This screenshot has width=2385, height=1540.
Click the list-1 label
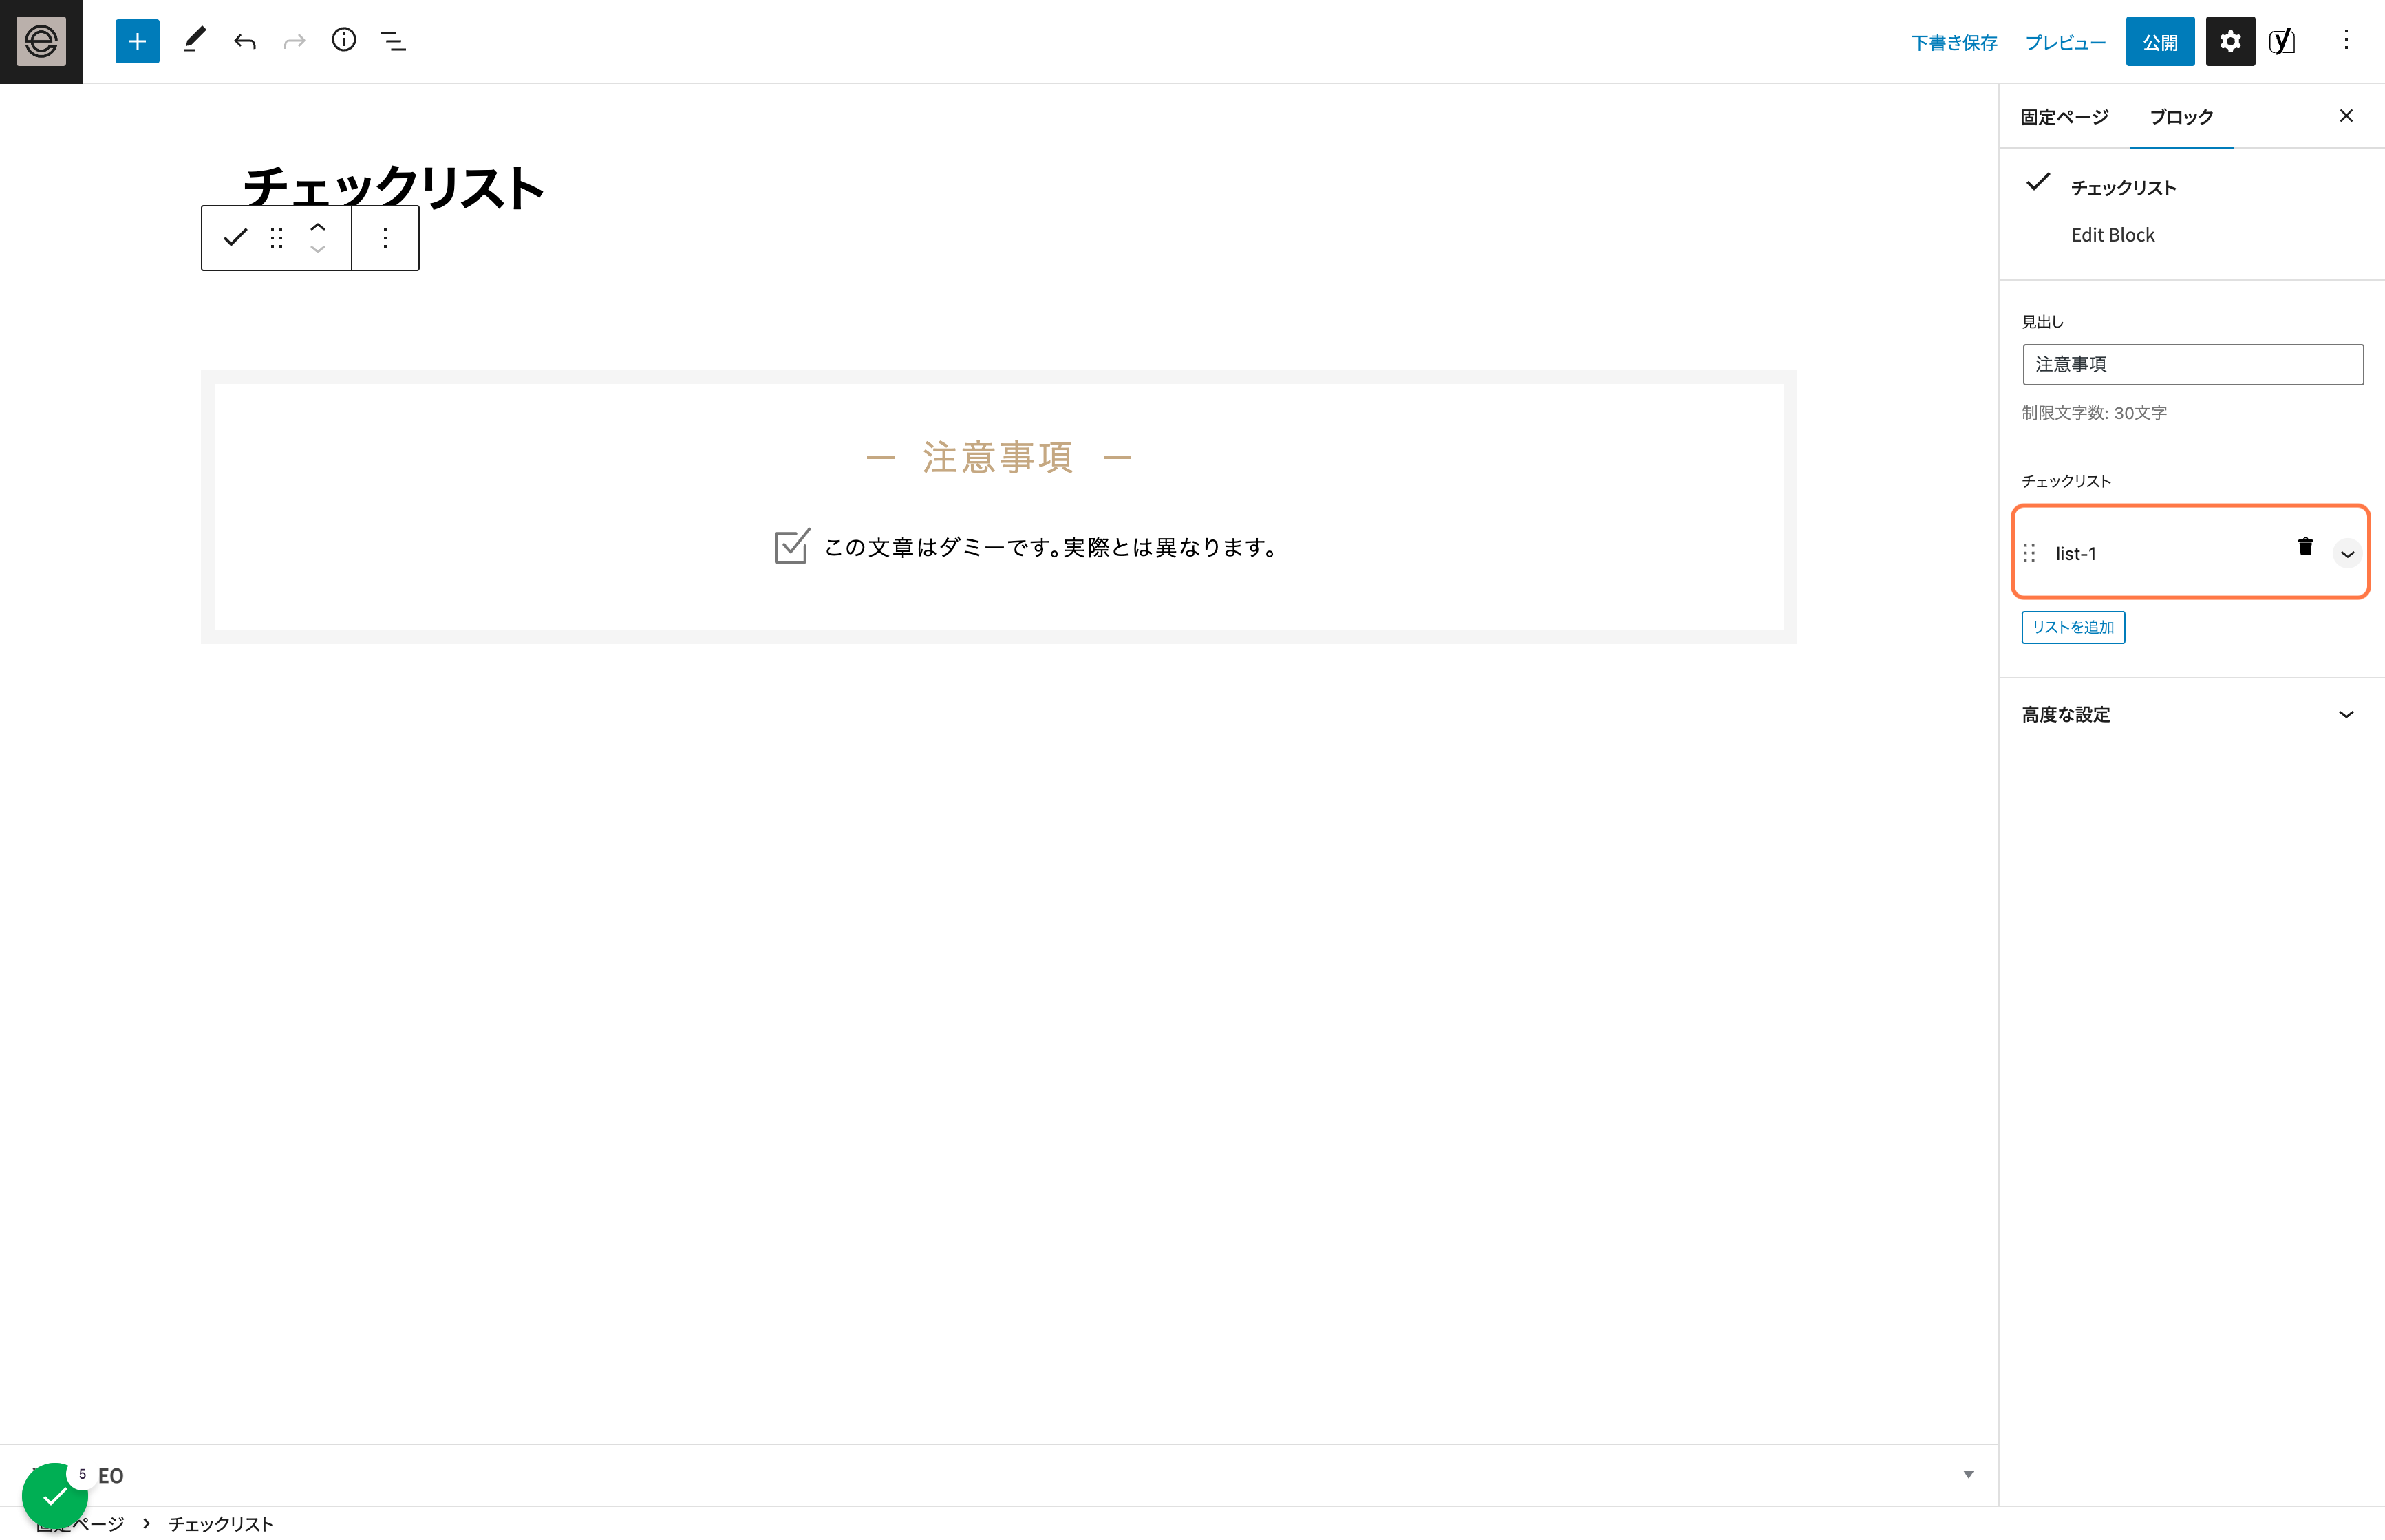(x=2075, y=553)
